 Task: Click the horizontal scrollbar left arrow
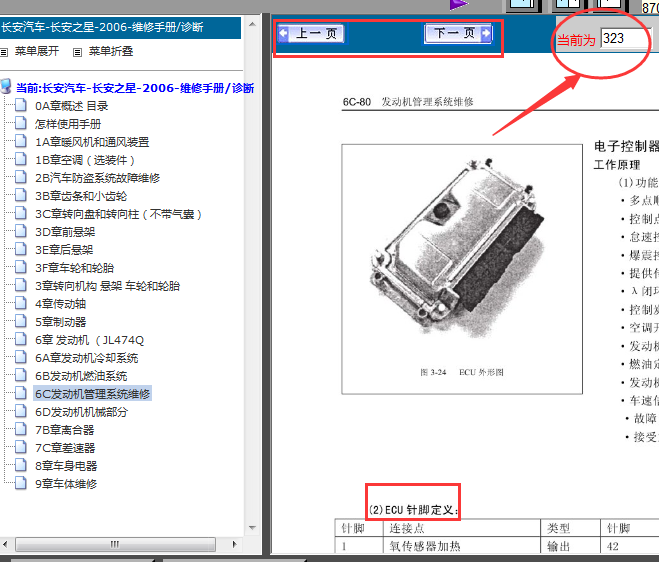click(x=5, y=544)
